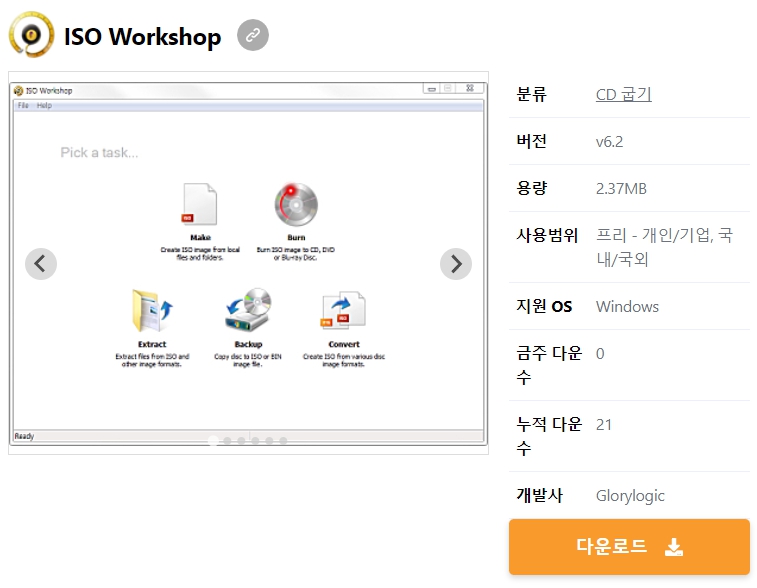Go to the third carousel dot
757x588 pixels.
tap(241, 441)
